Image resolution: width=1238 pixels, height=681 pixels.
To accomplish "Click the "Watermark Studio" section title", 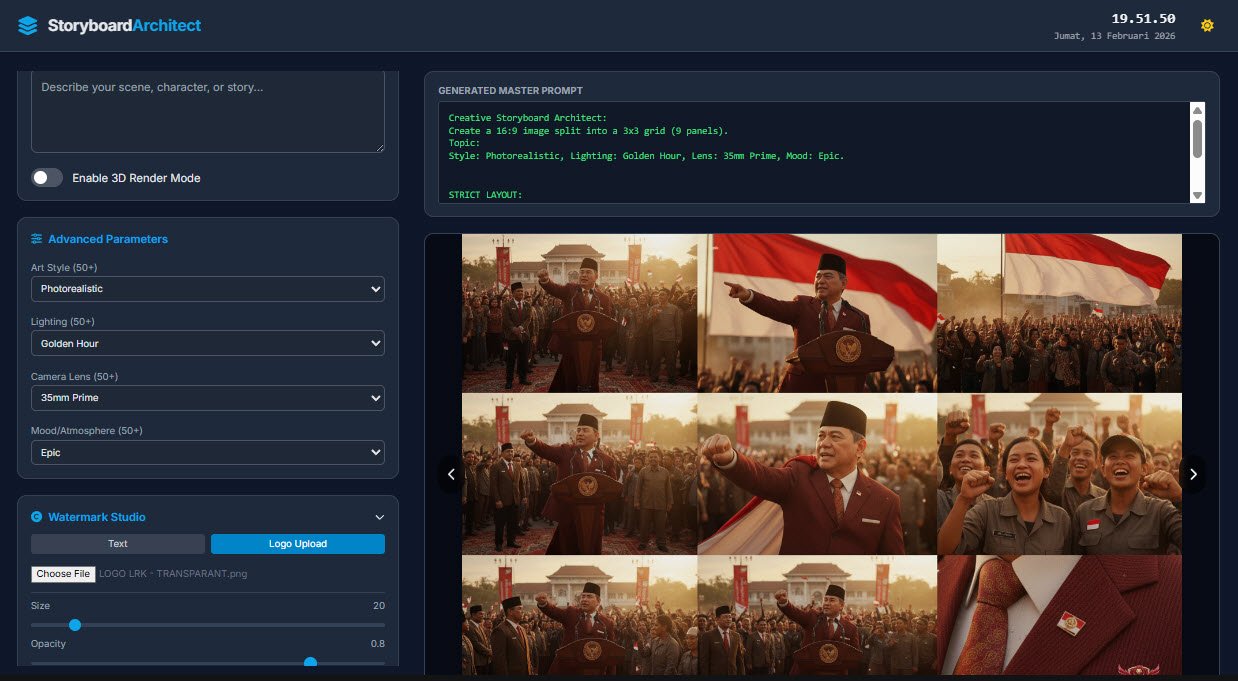I will tap(97, 517).
